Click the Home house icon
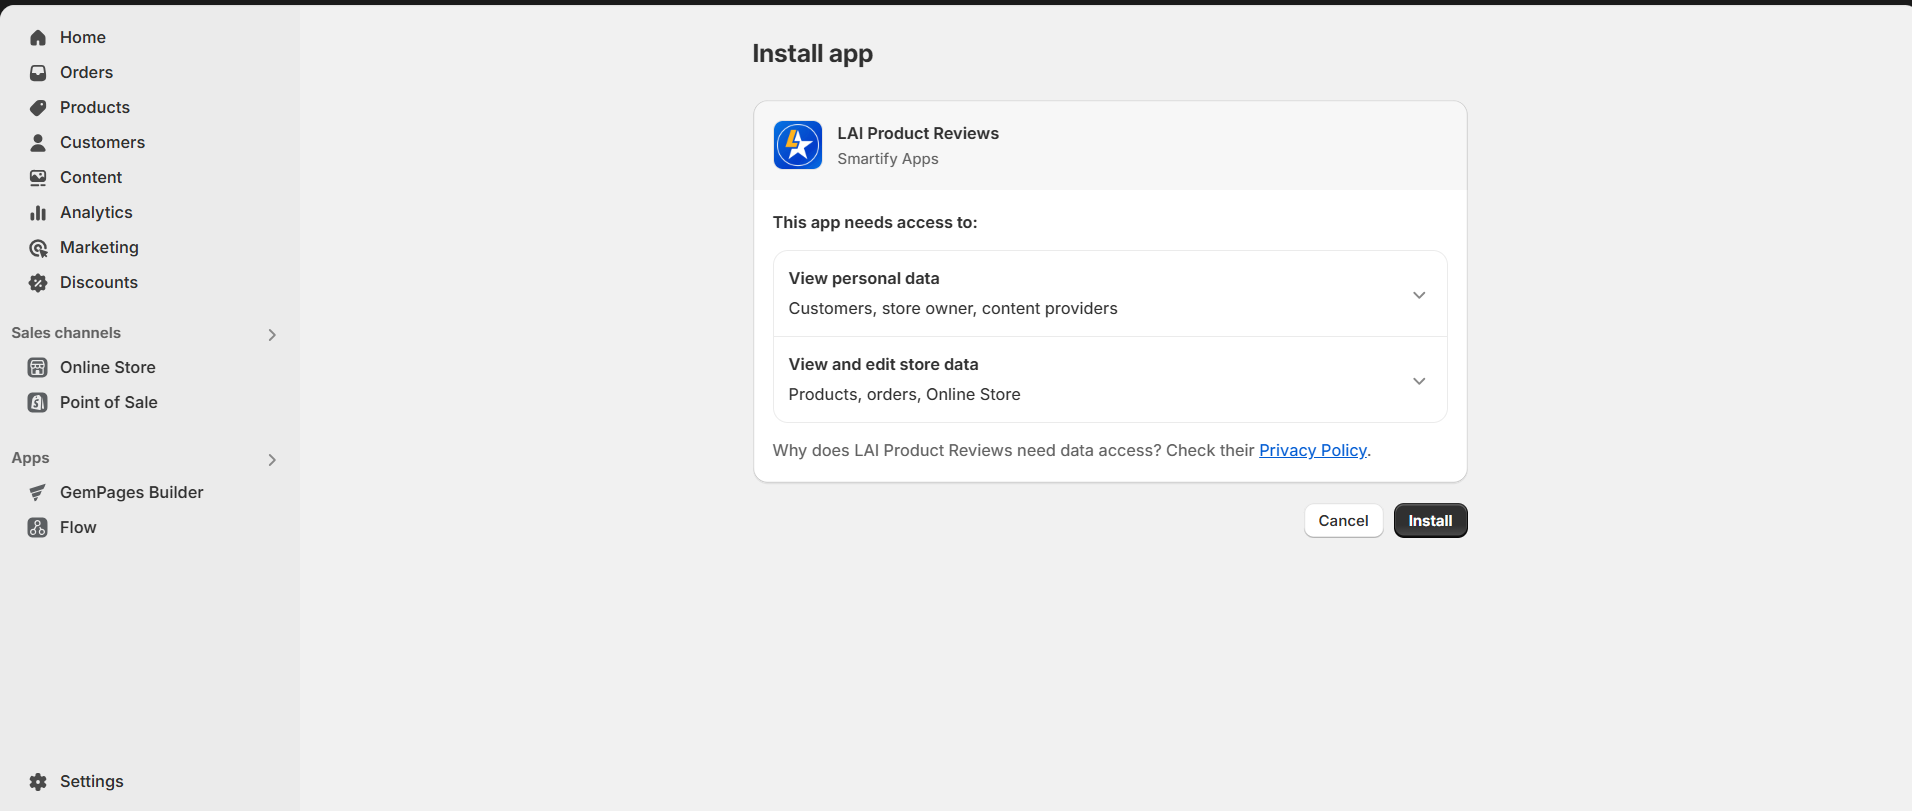Viewport: 1912px width, 811px height. [x=38, y=38]
